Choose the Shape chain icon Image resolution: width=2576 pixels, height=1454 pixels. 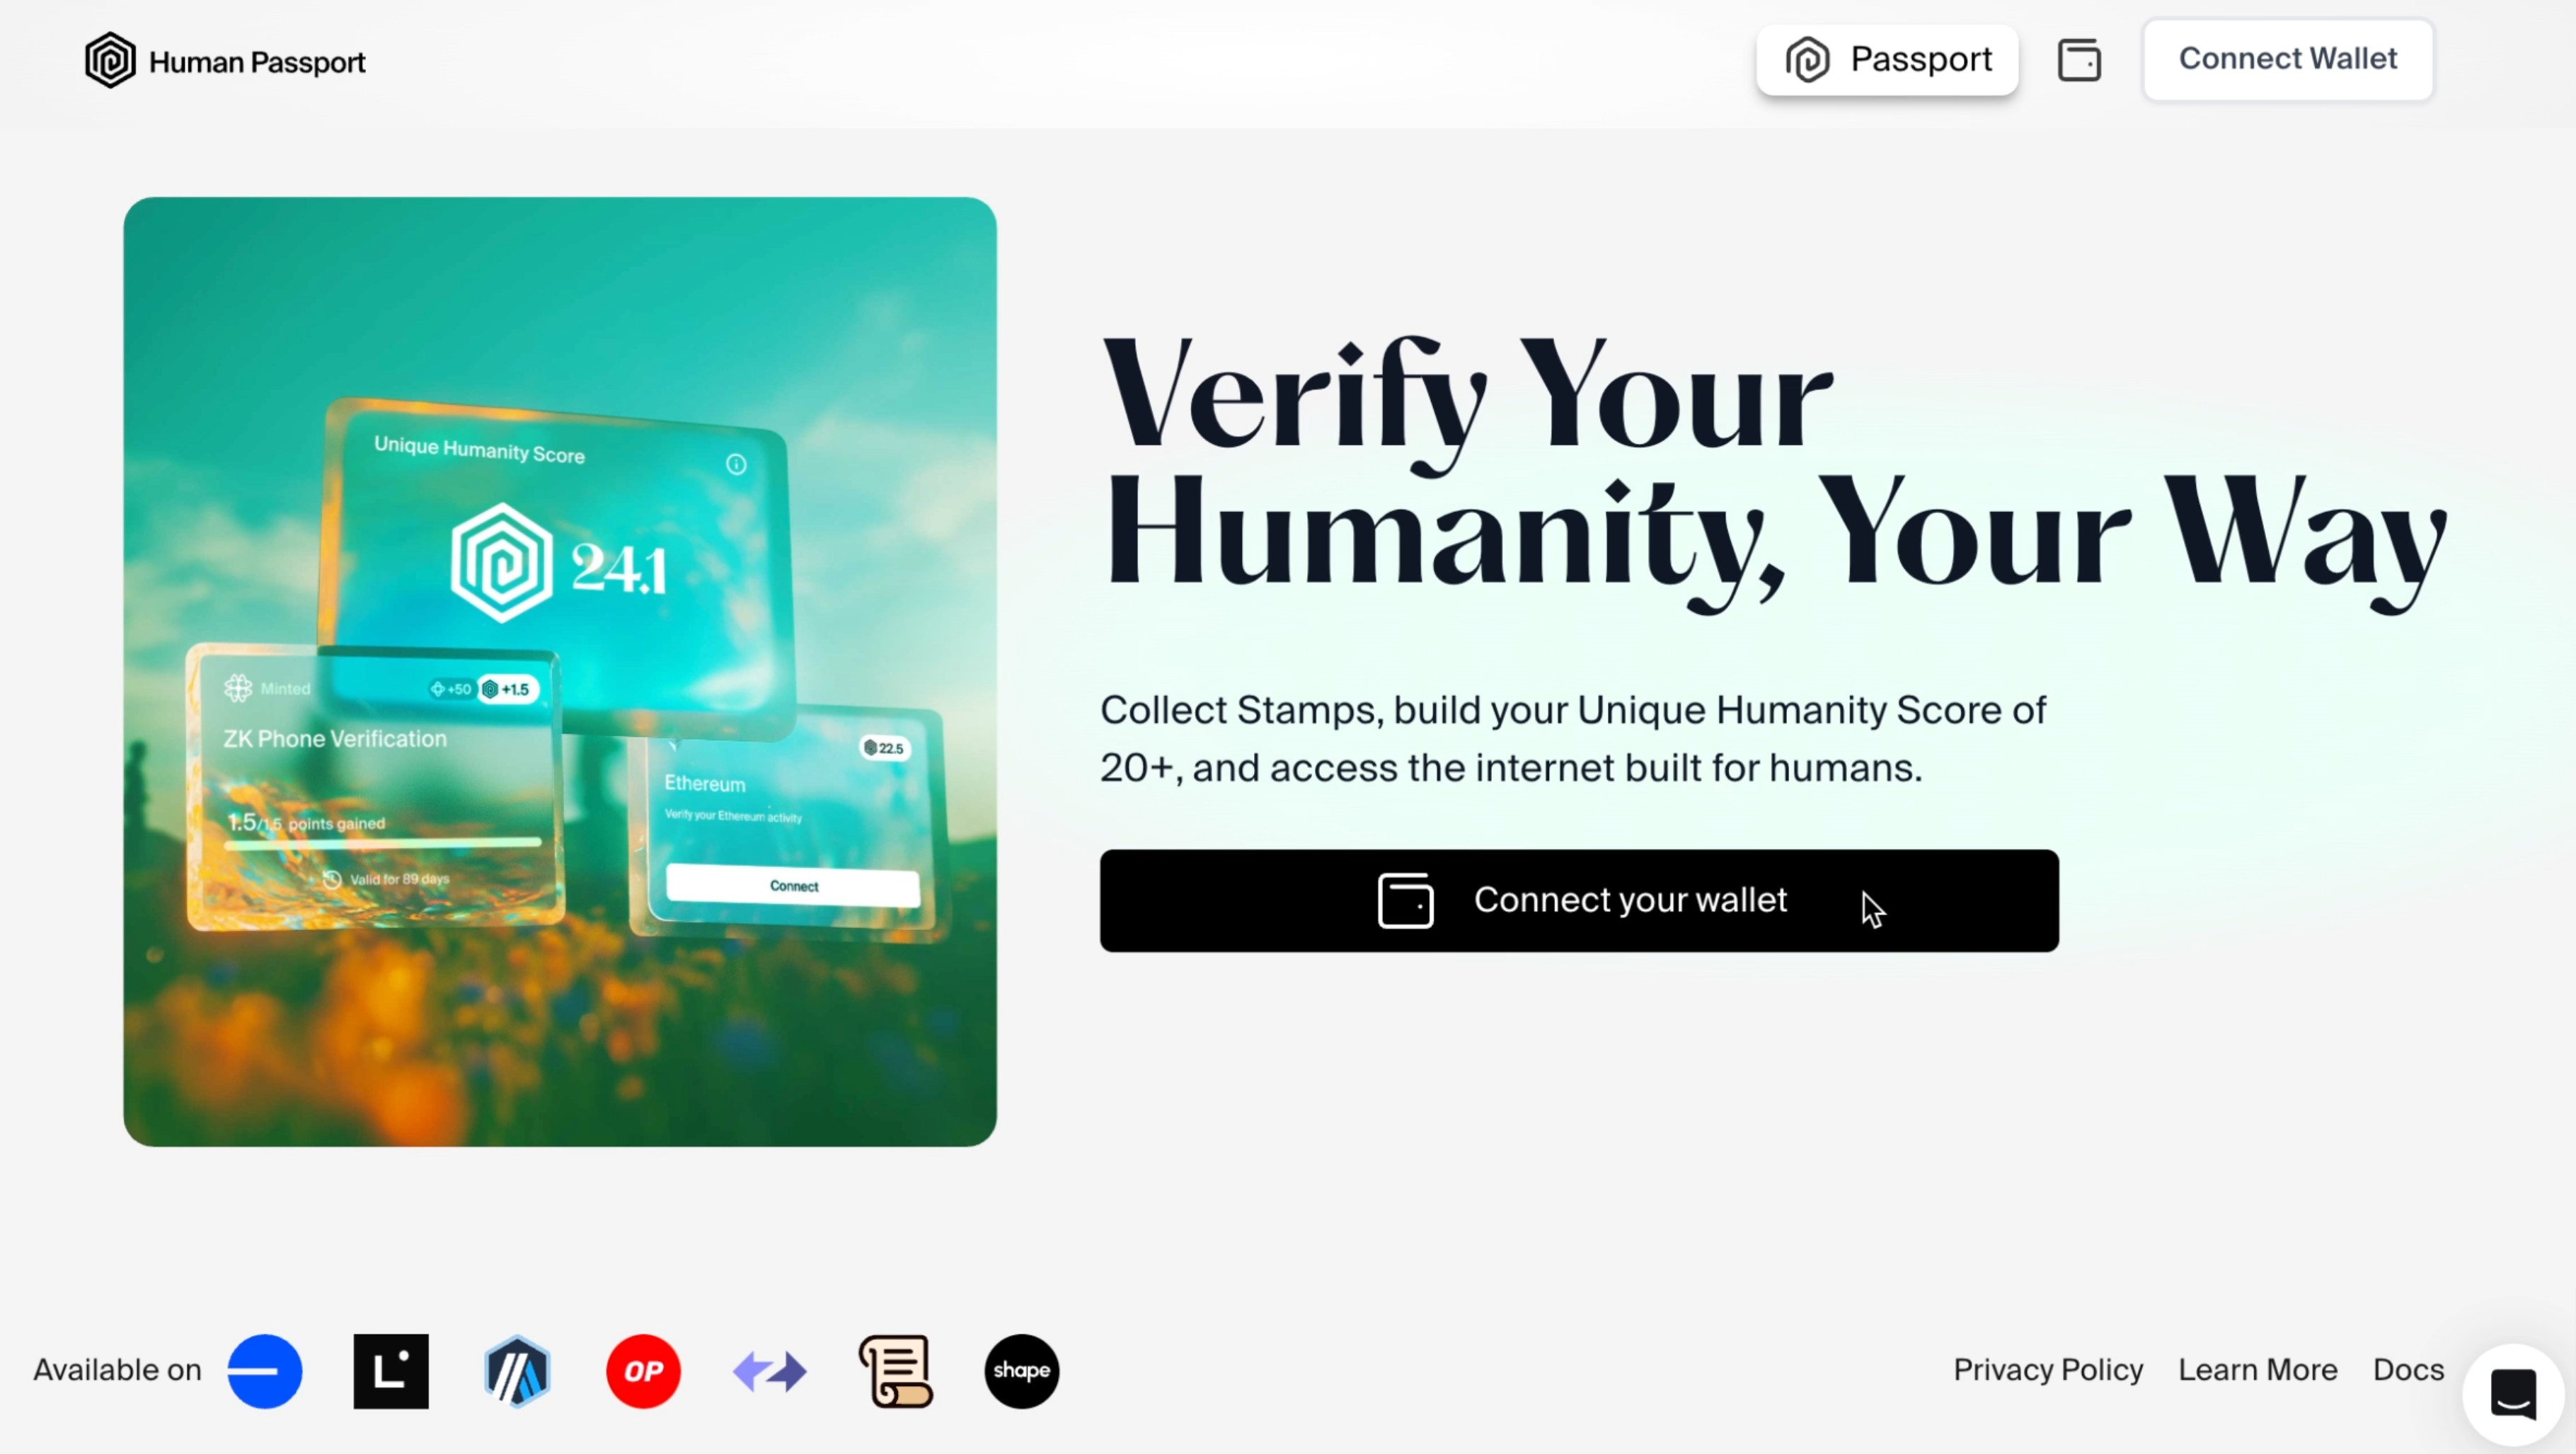pyautogui.click(x=1022, y=1371)
